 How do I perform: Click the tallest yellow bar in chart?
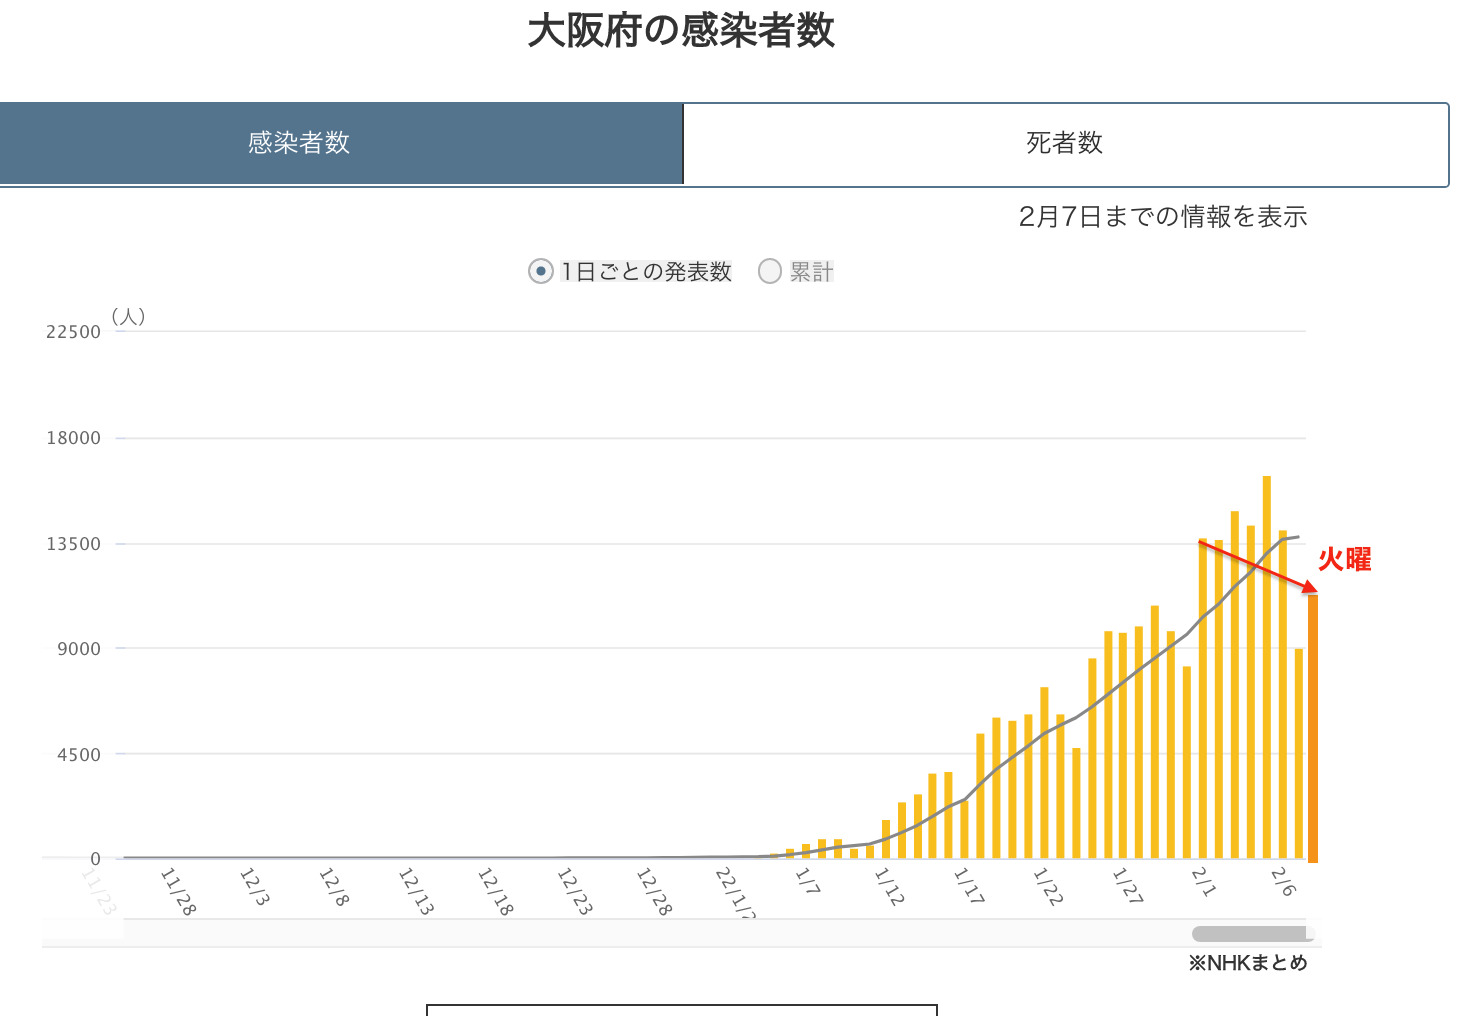tap(1267, 667)
